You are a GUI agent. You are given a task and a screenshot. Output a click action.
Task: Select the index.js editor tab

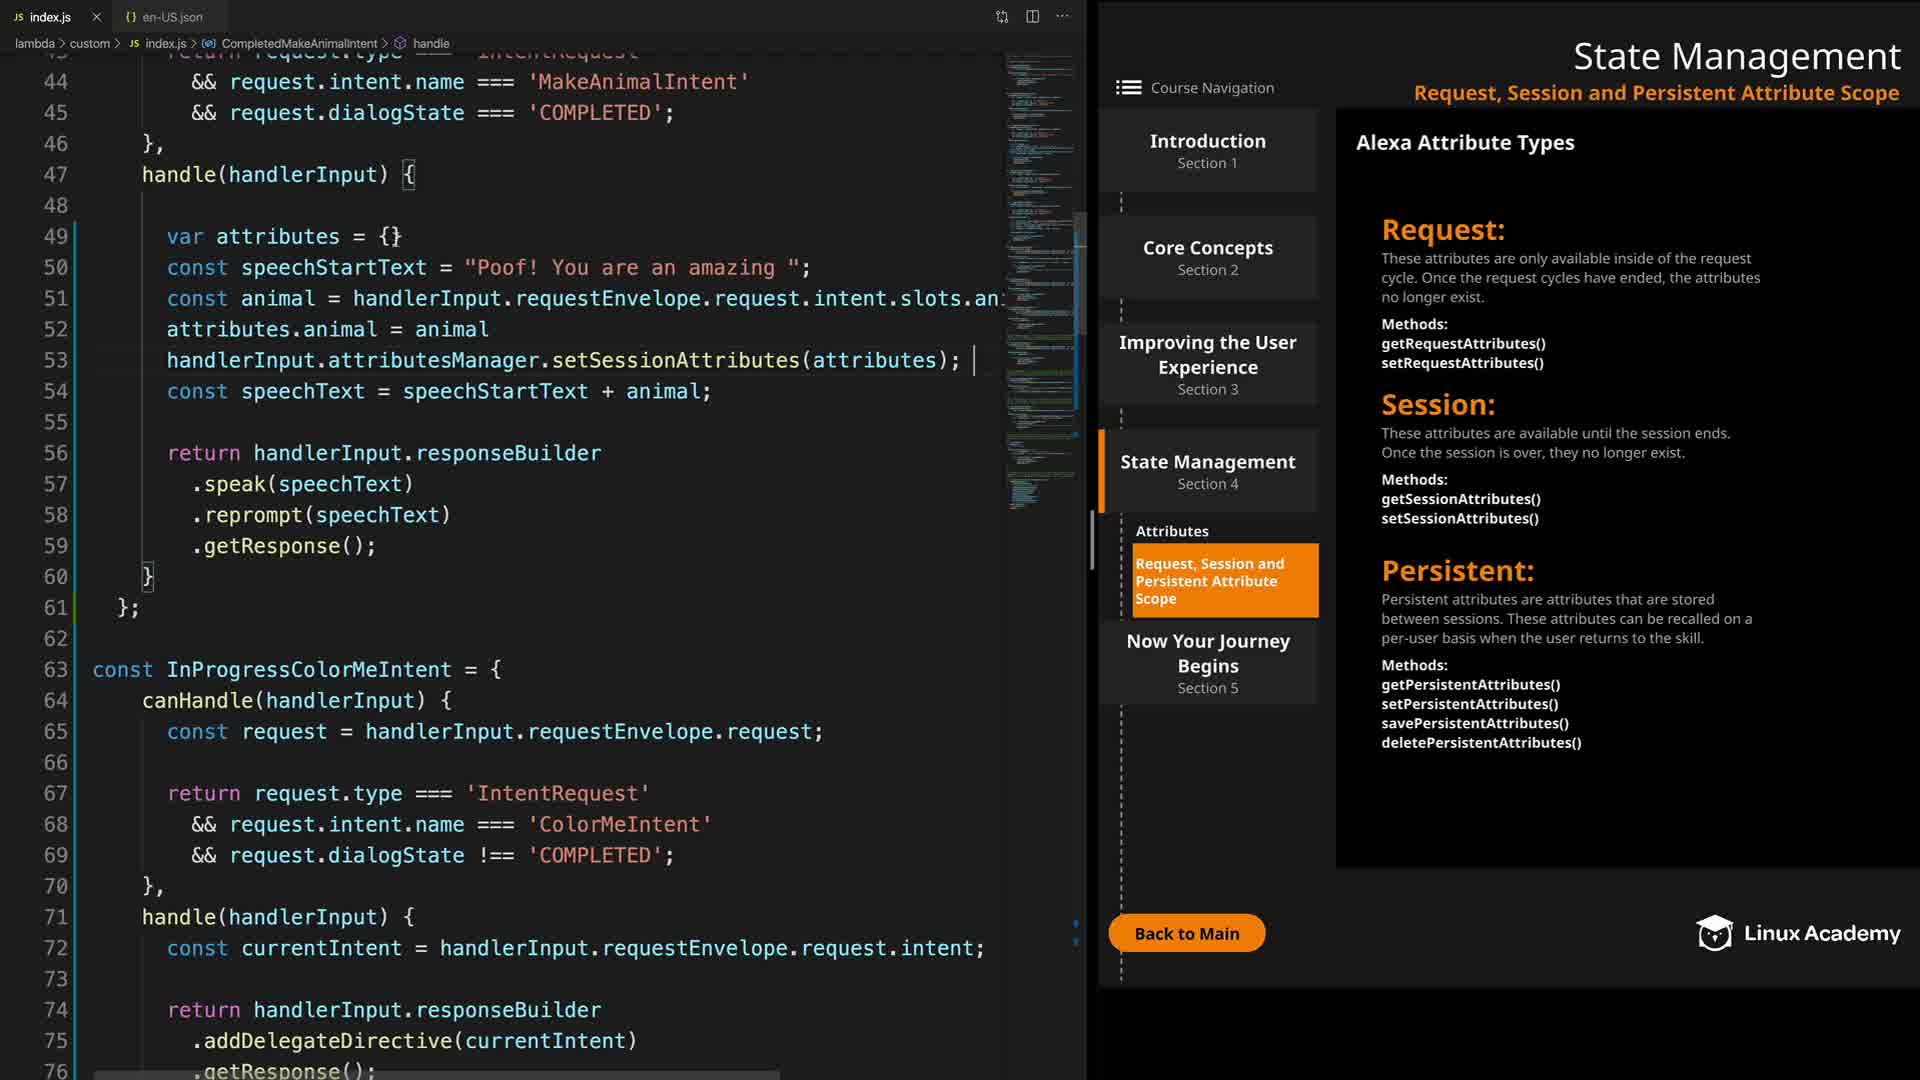50,17
